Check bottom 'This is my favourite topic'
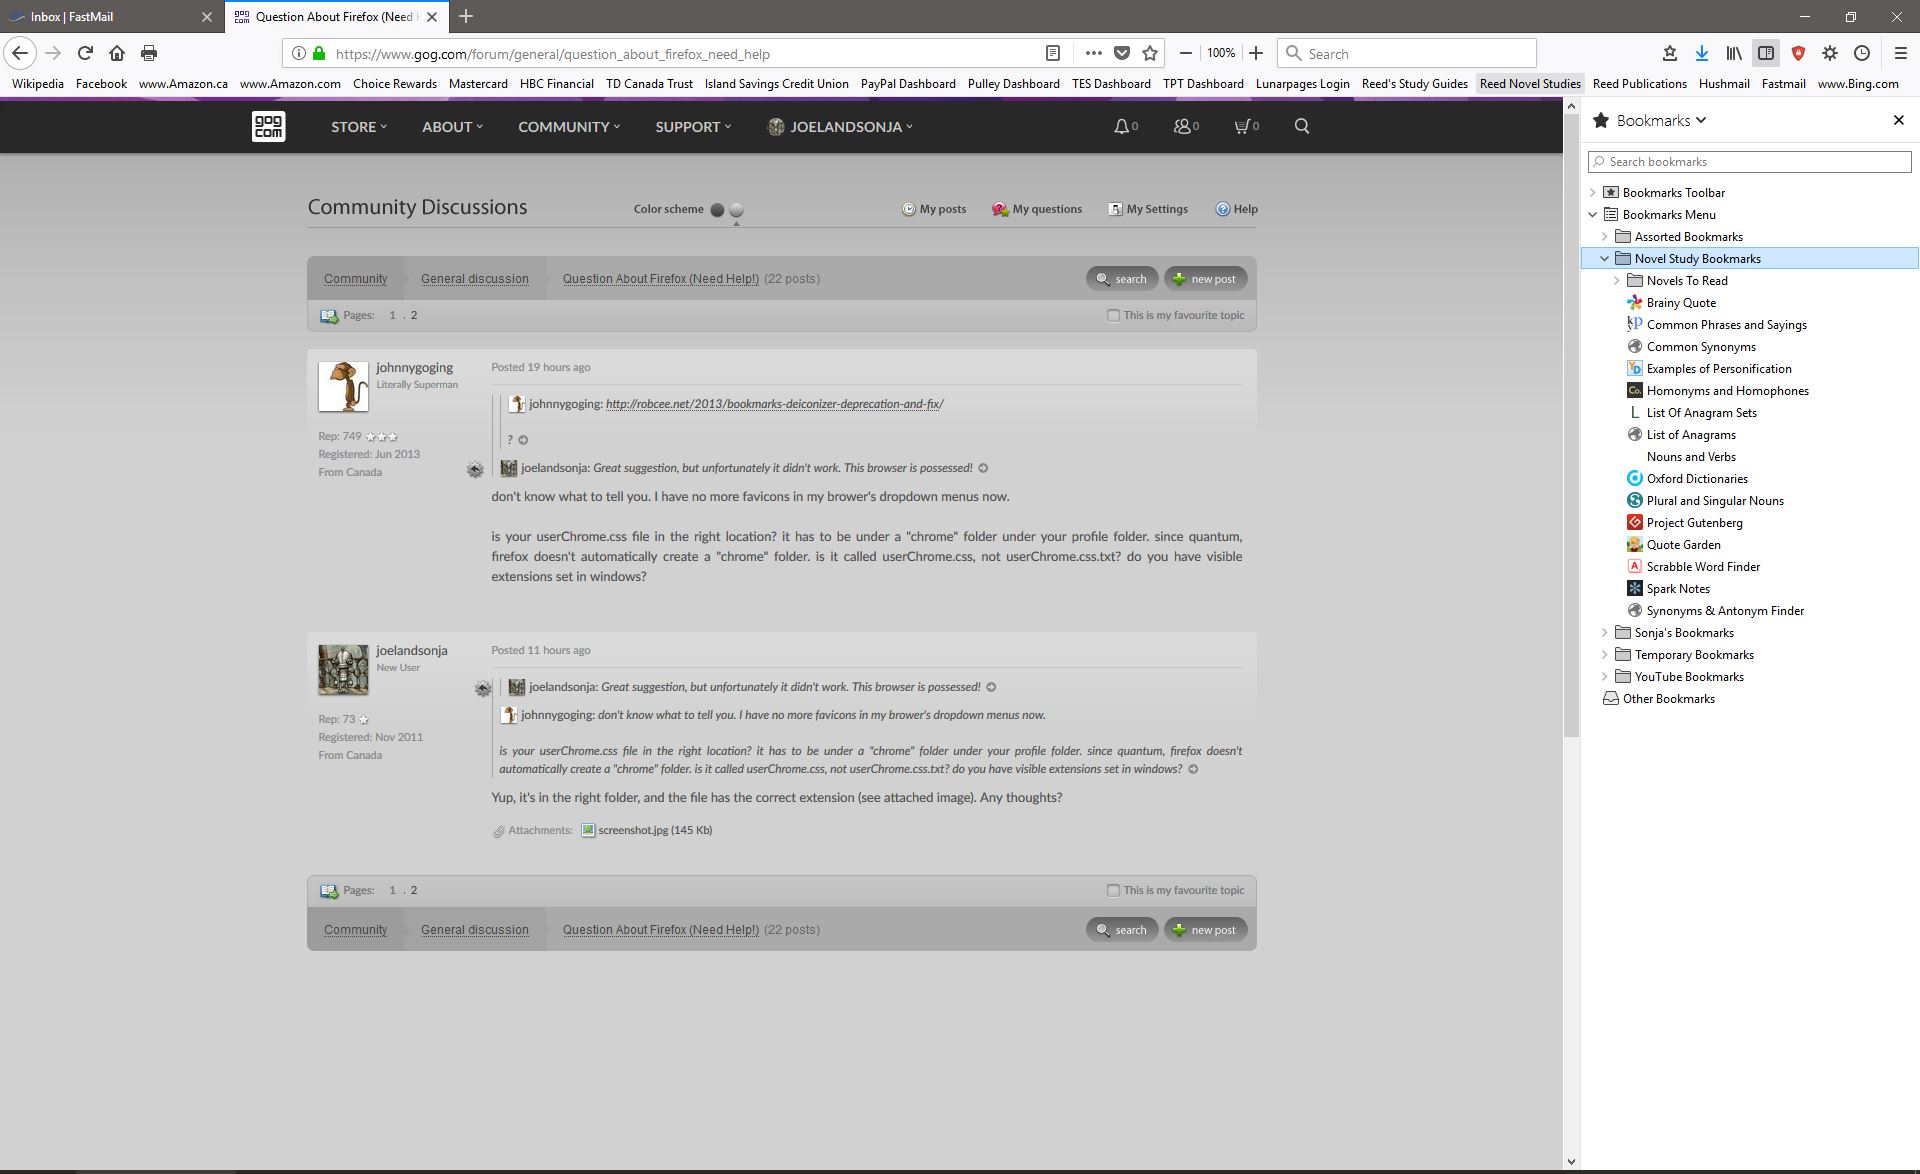1920x1174 pixels. point(1113,890)
